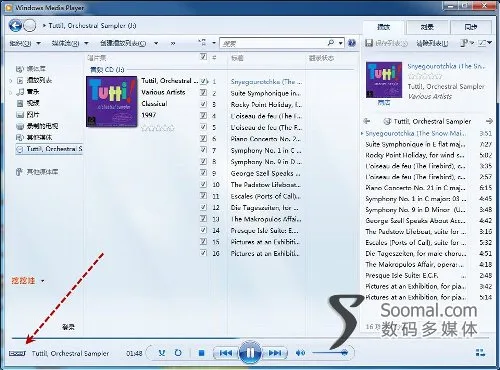Go back with the blue arrow button
Viewport: 500px width, 370px height.
(x=15, y=25)
